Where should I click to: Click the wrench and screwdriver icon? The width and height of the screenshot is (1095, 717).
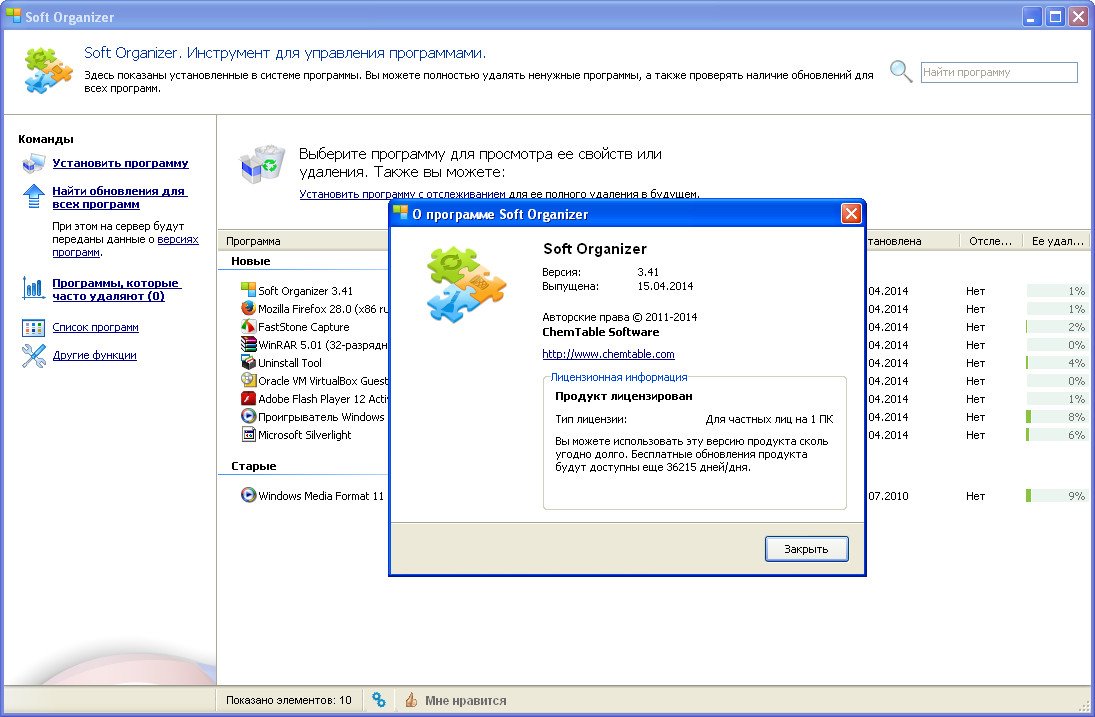tap(34, 356)
